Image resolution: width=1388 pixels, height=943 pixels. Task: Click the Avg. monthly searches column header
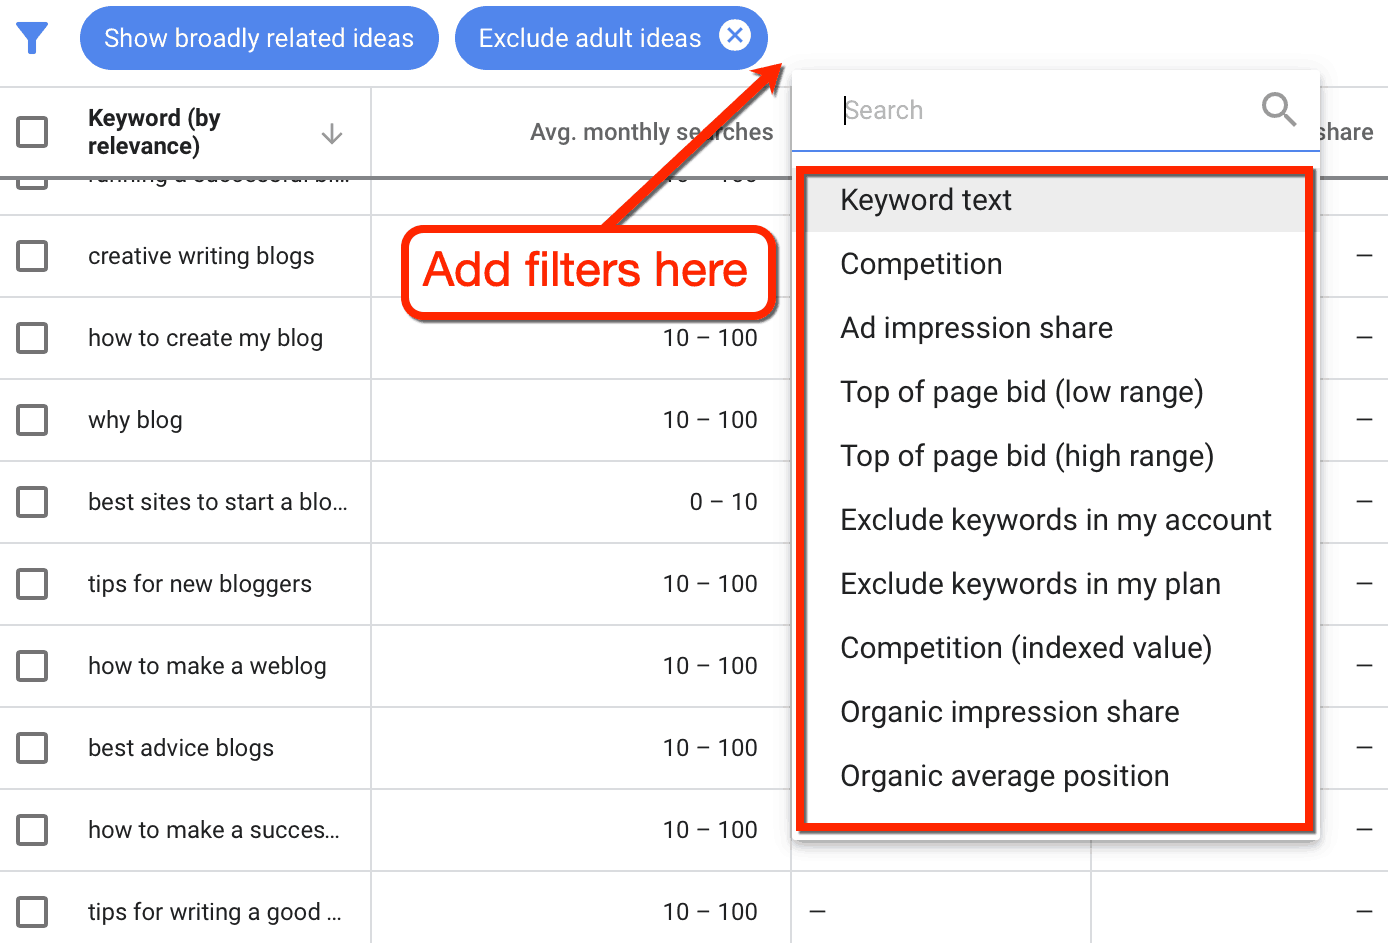[651, 131]
